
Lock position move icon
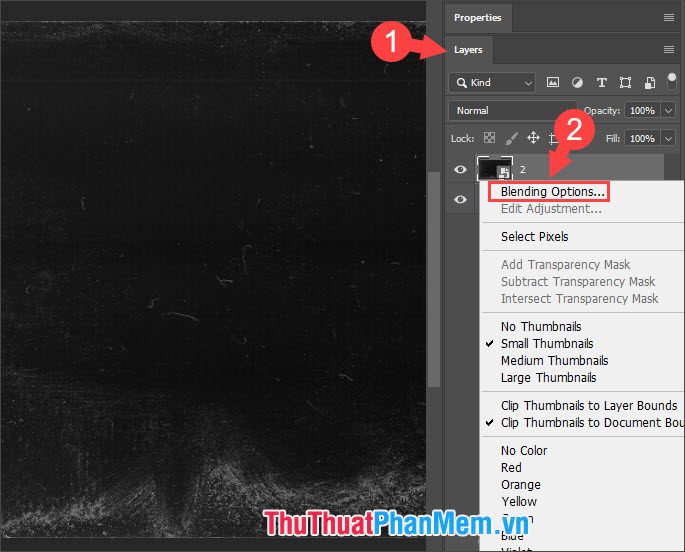(534, 138)
